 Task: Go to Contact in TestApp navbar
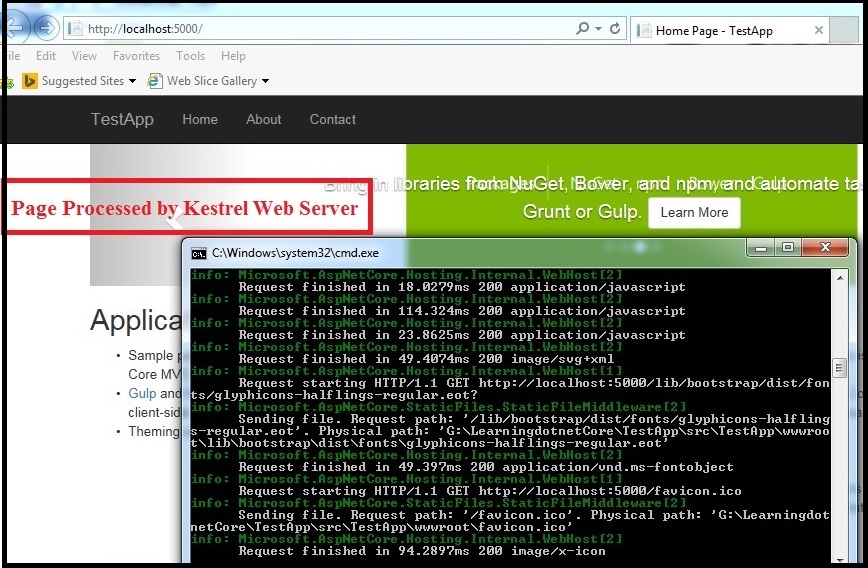[333, 119]
